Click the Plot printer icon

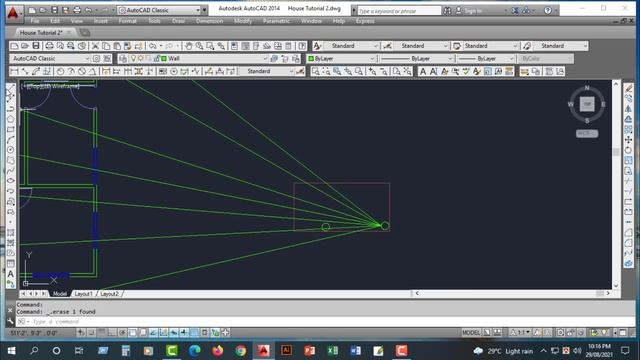coord(49,46)
